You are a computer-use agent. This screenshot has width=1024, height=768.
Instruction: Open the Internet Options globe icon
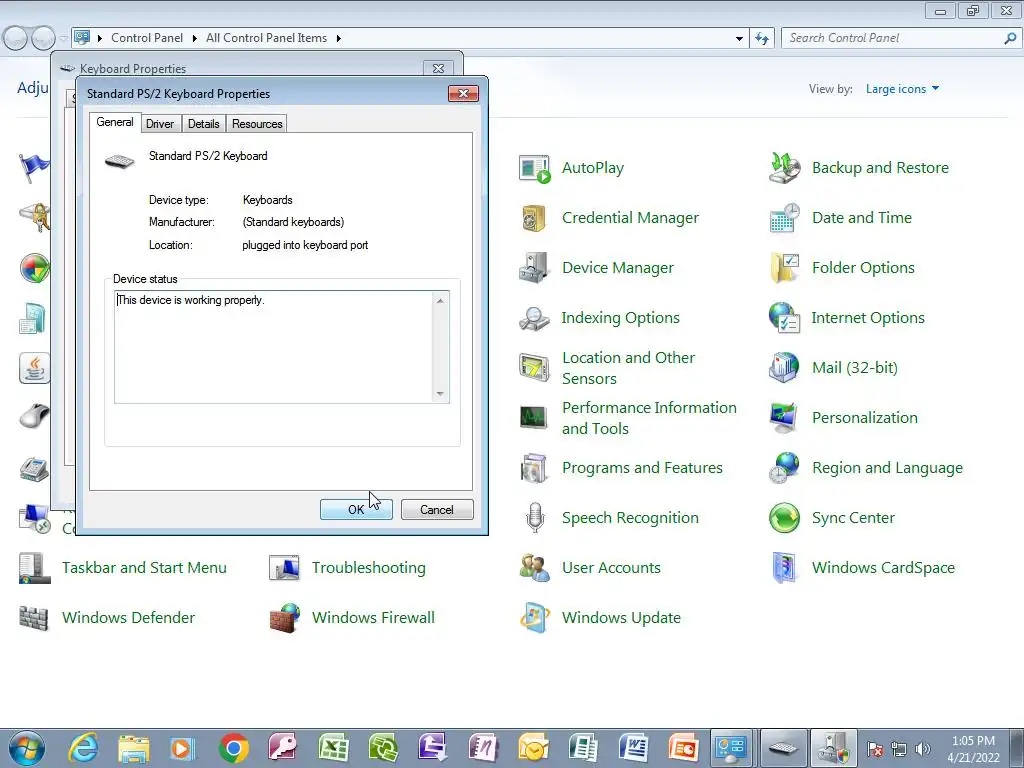pos(784,318)
